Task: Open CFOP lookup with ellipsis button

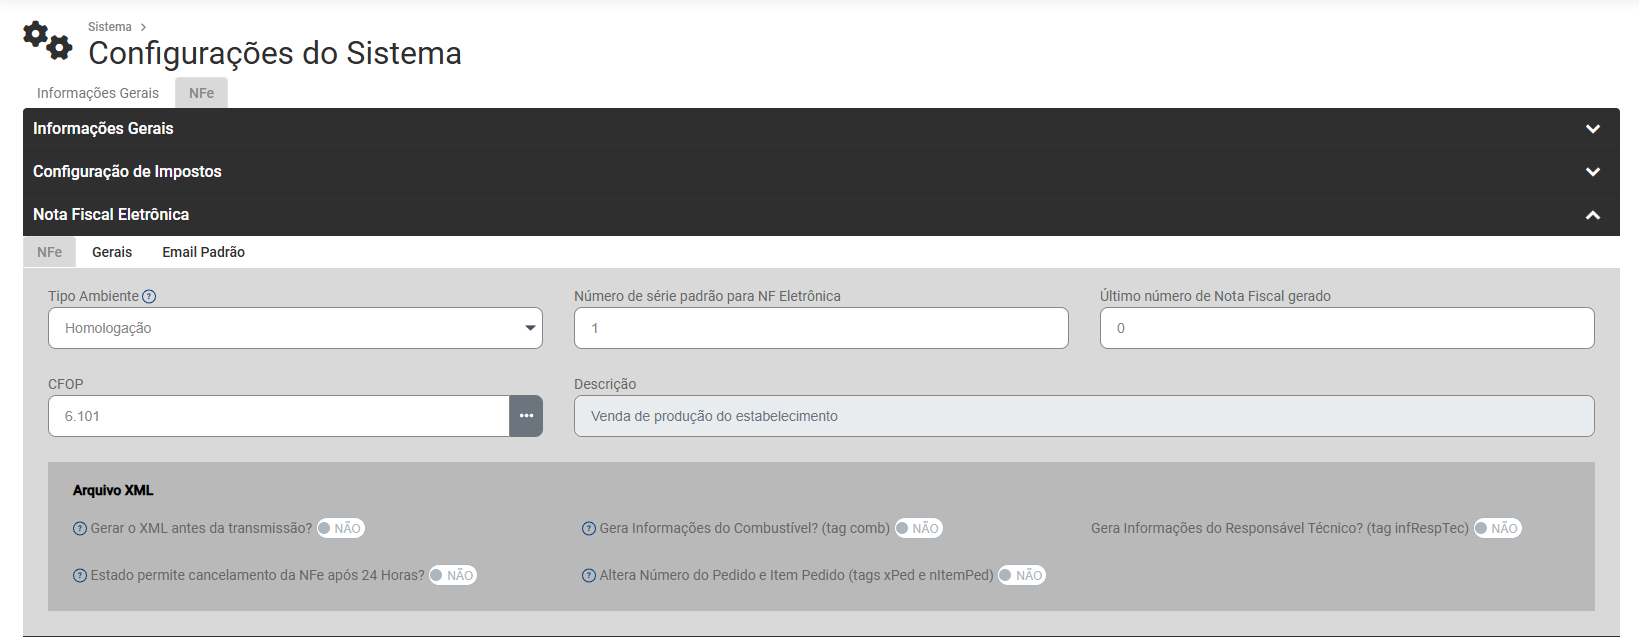Action: point(526,416)
